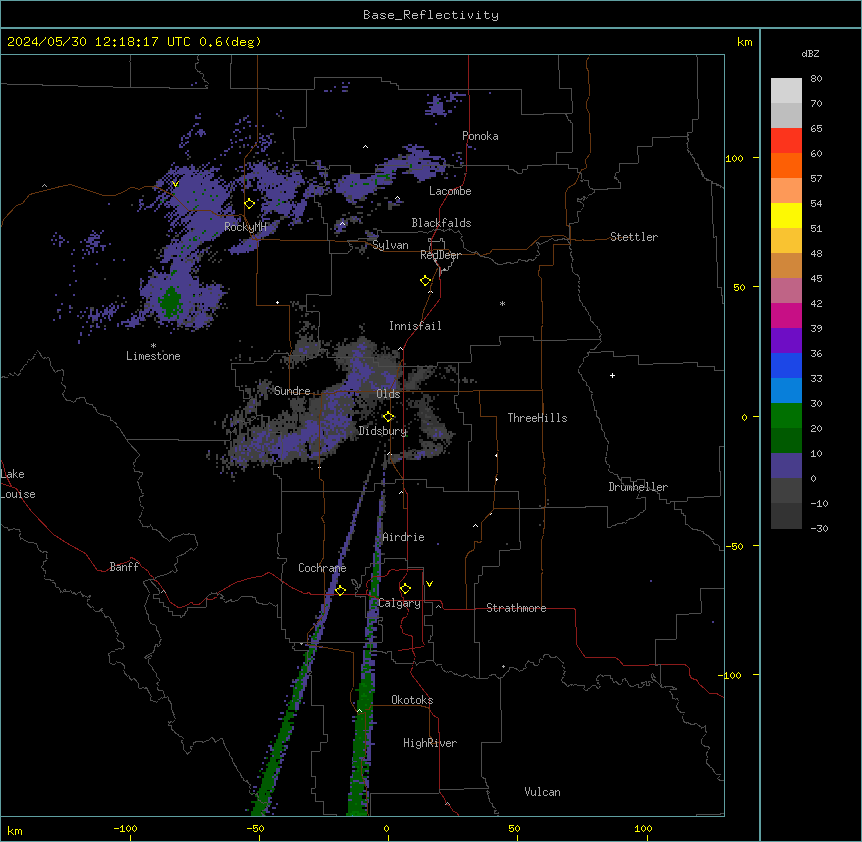This screenshot has width=862, height=842.
Task: Click the white plus marker north of Drumheller
Action: click(612, 375)
